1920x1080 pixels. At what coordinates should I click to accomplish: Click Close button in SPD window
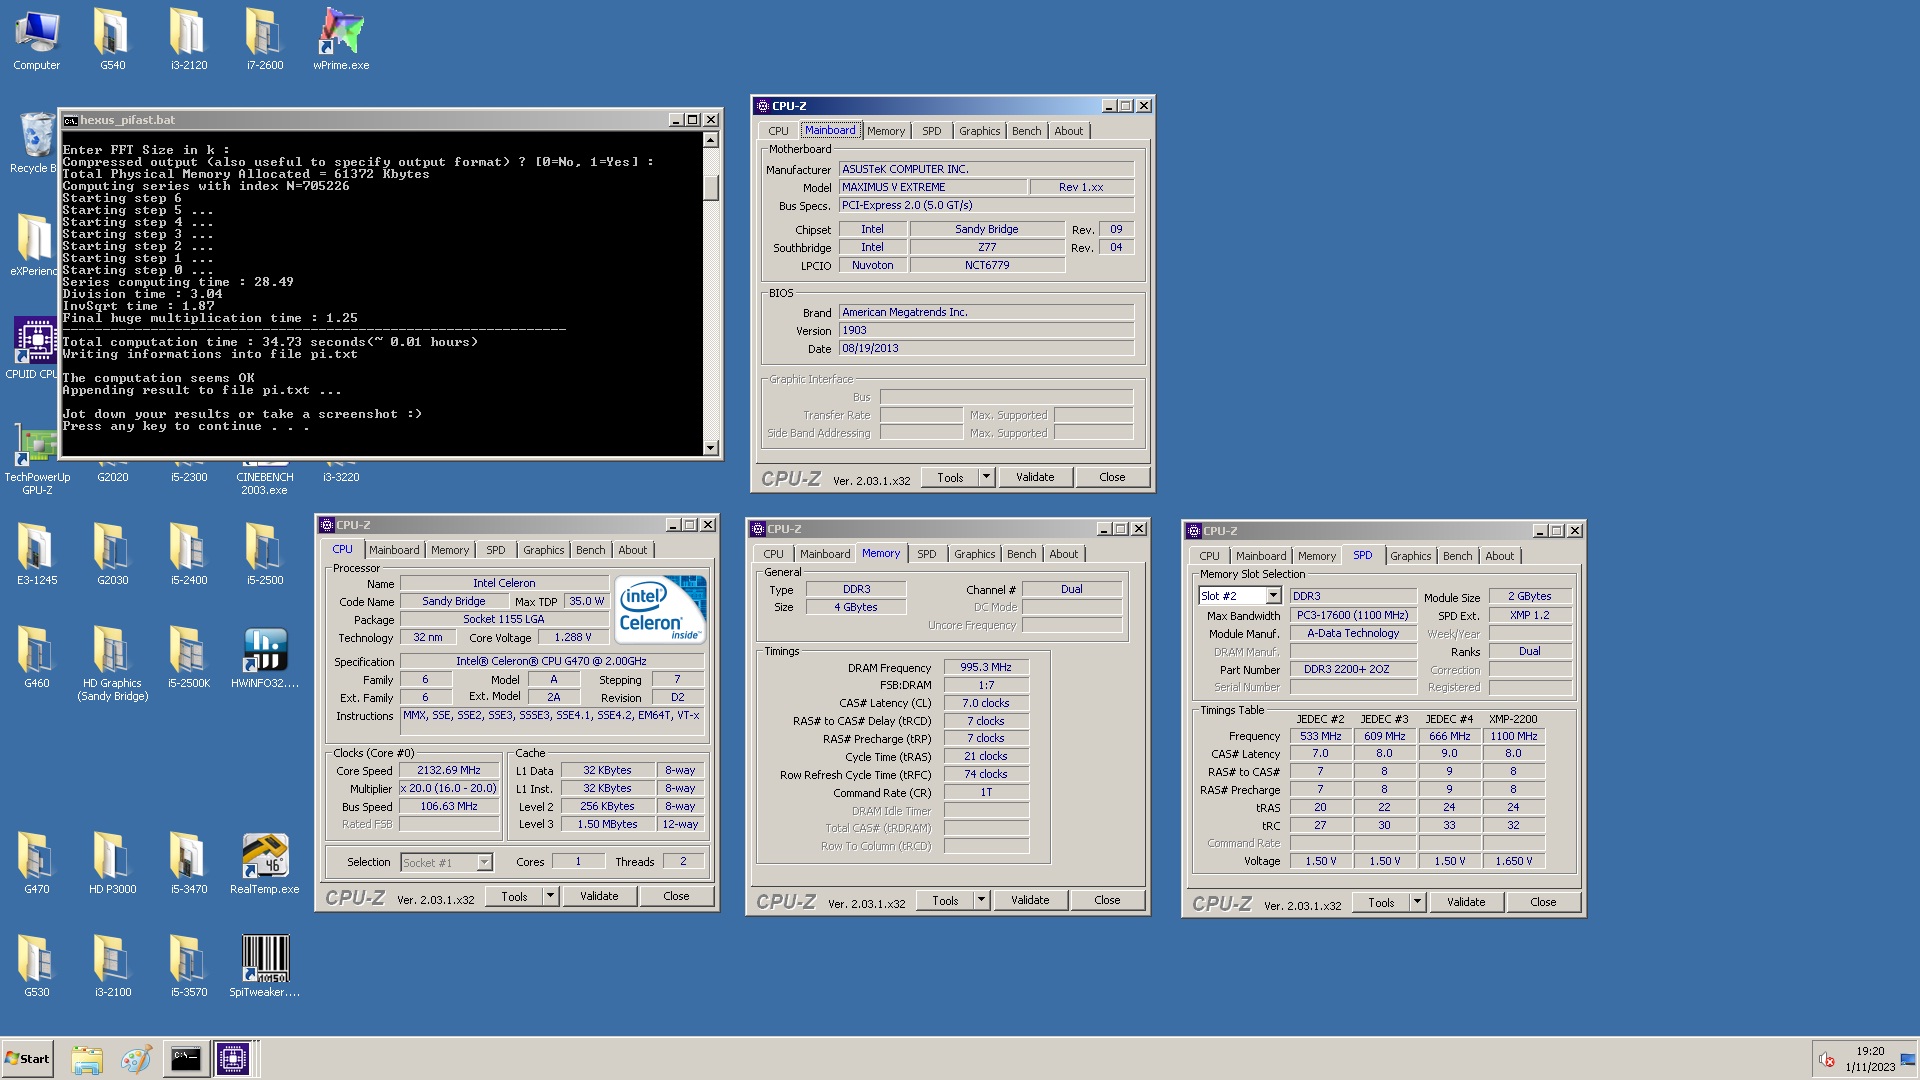1543,902
